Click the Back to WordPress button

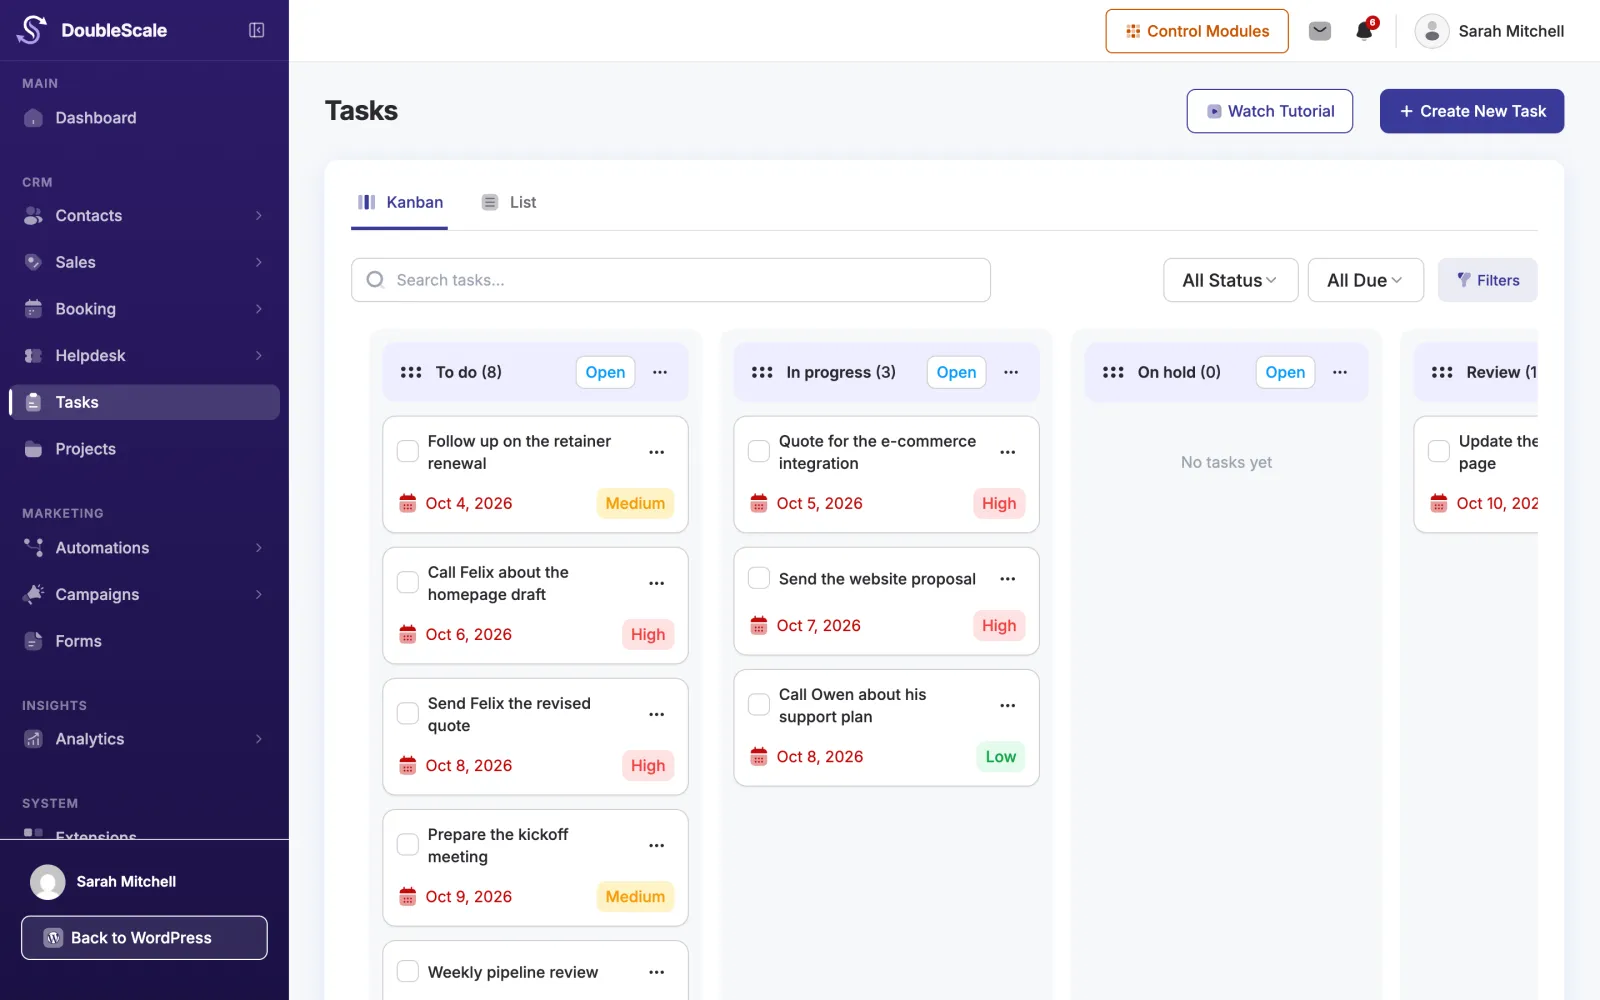pyautogui.click(x=144, y=938)
